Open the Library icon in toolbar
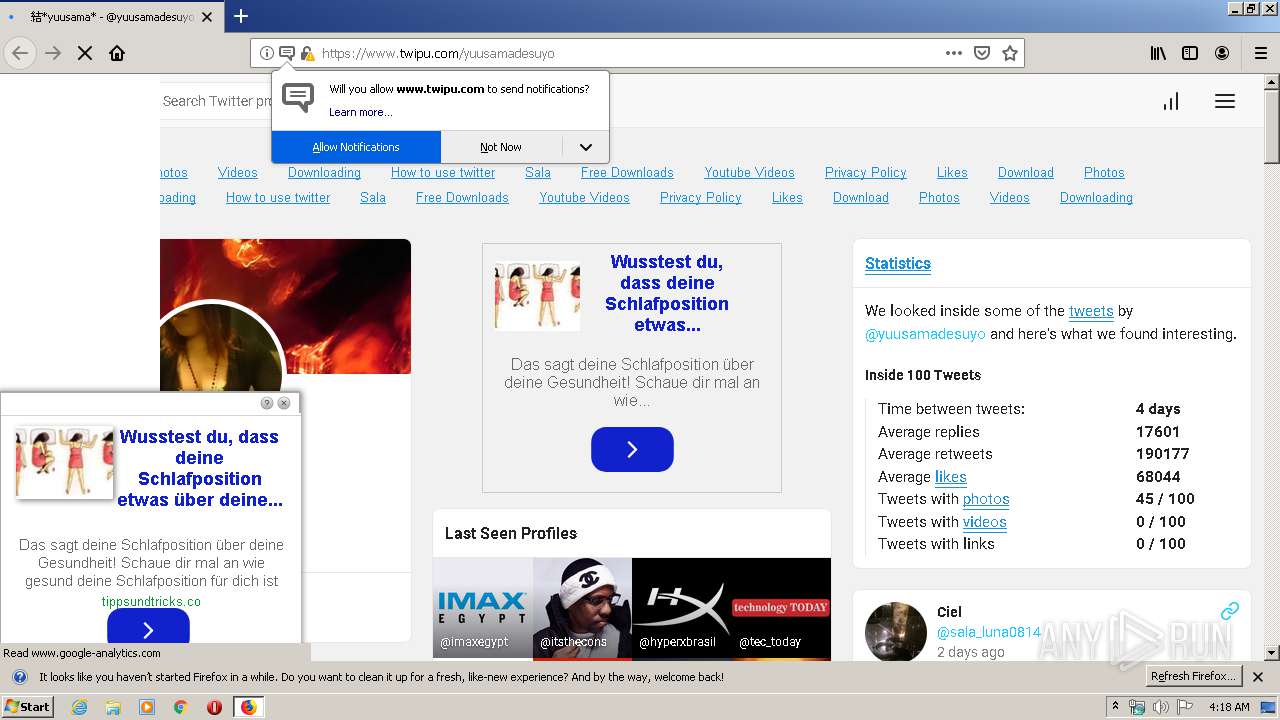1280x720 pixels. click(x=1158, y=53)
